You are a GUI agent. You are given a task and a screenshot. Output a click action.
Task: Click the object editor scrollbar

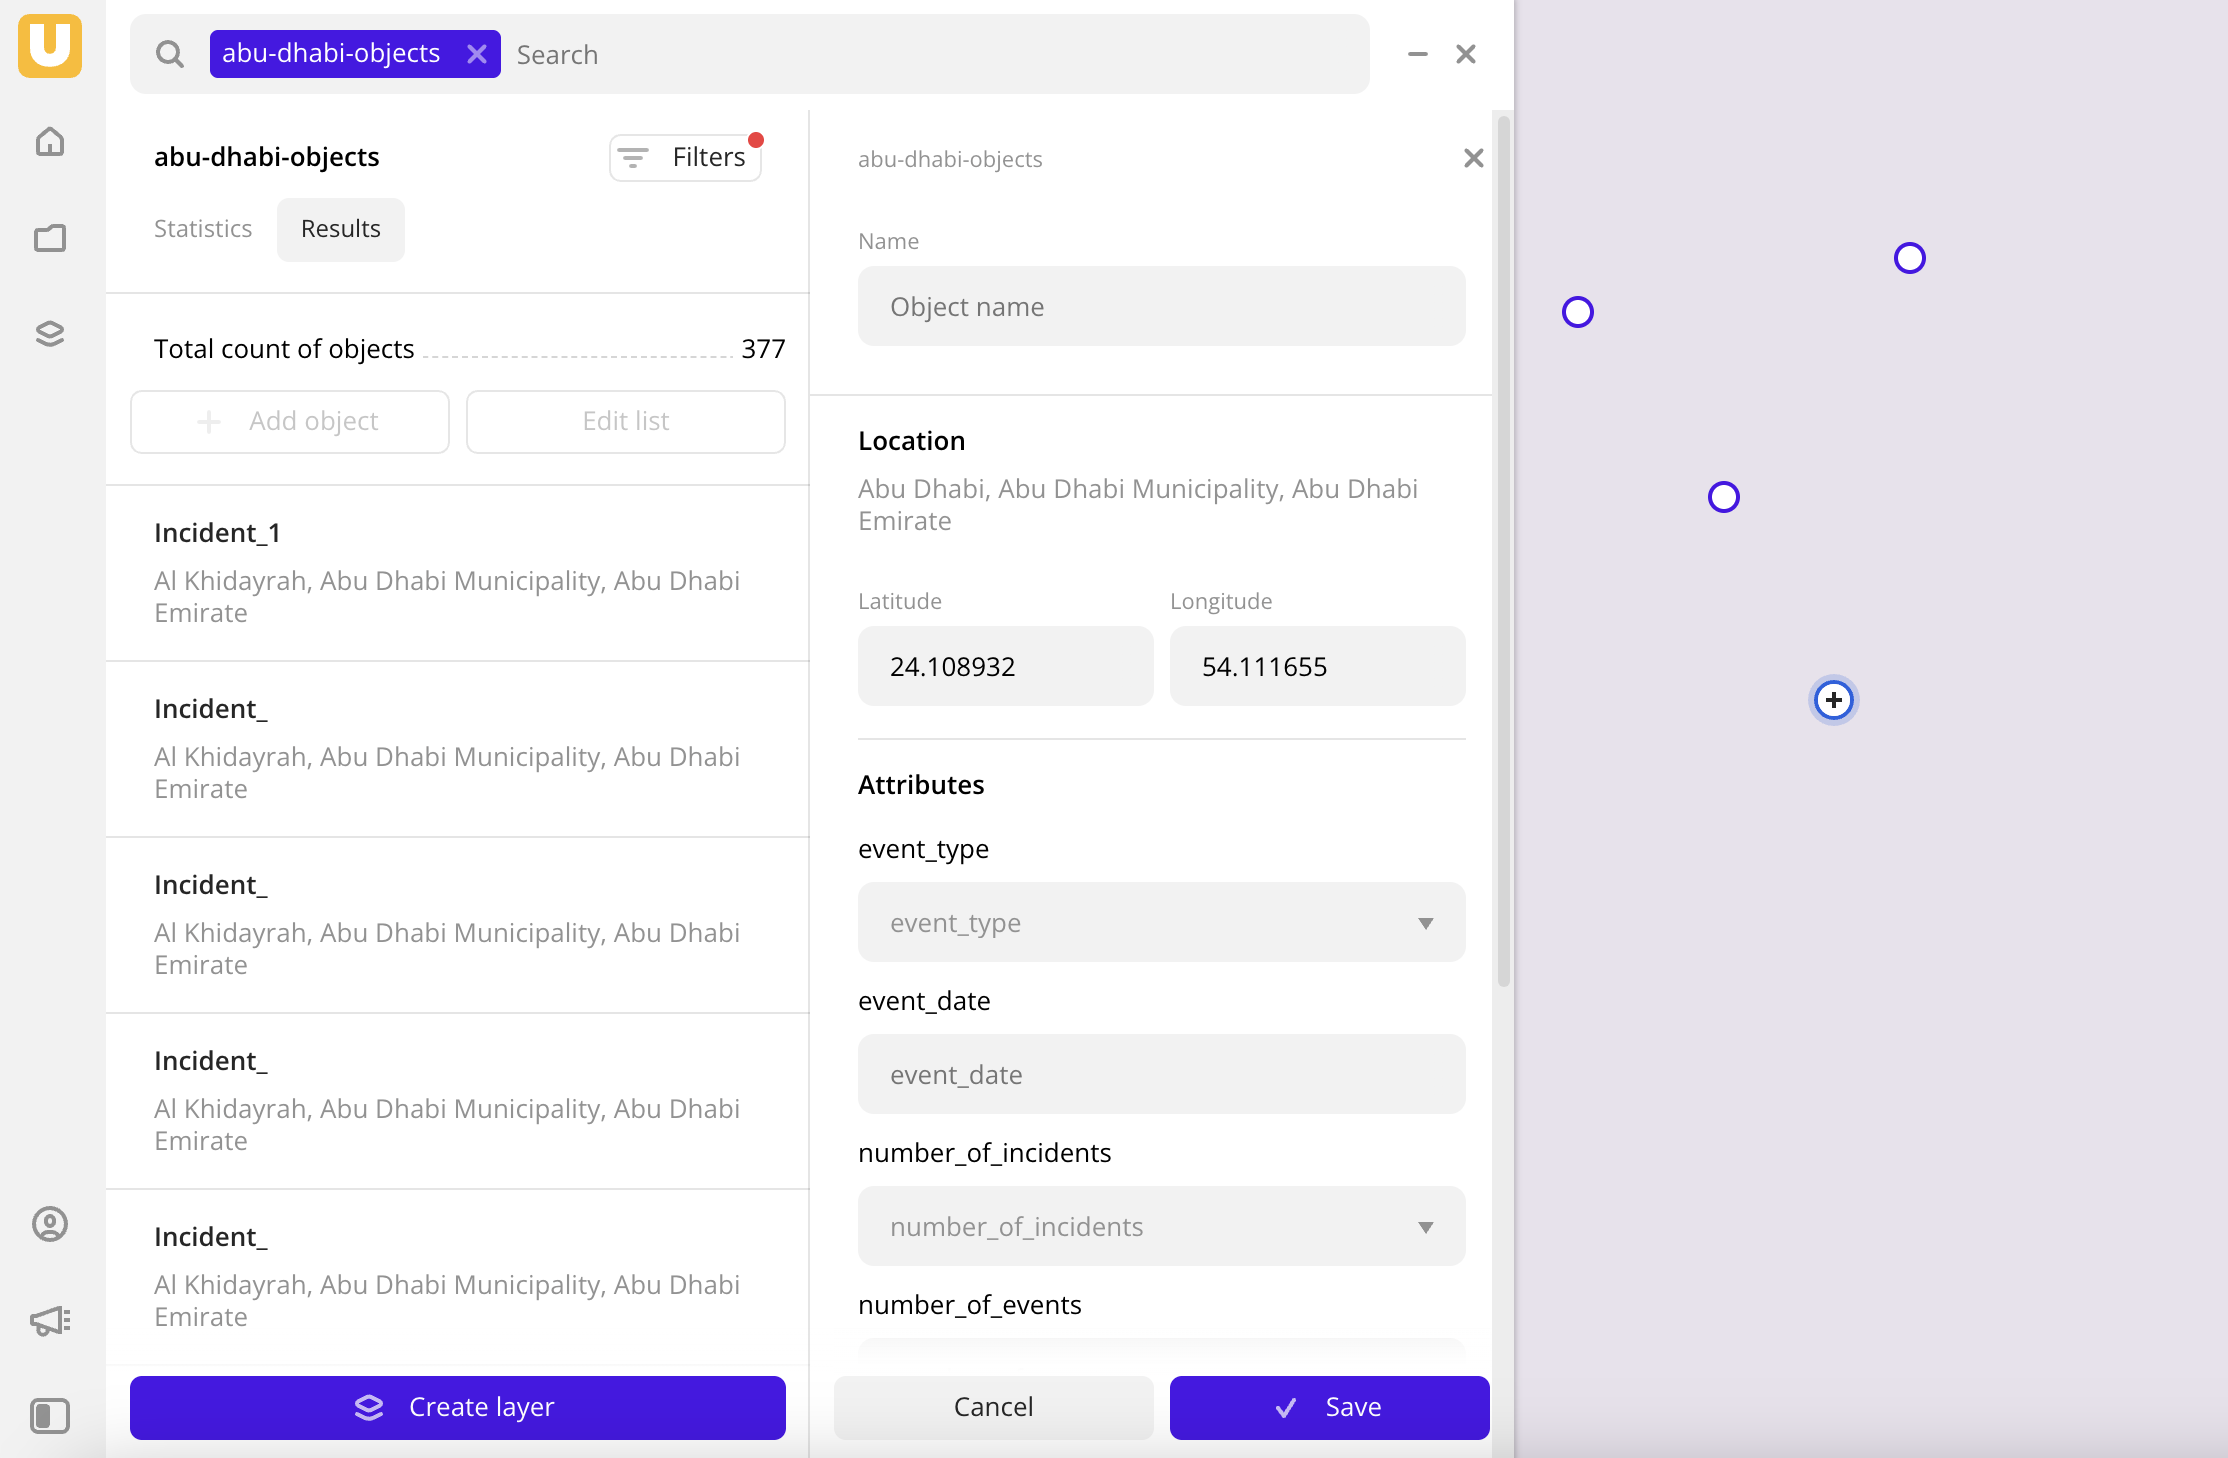1503,550
